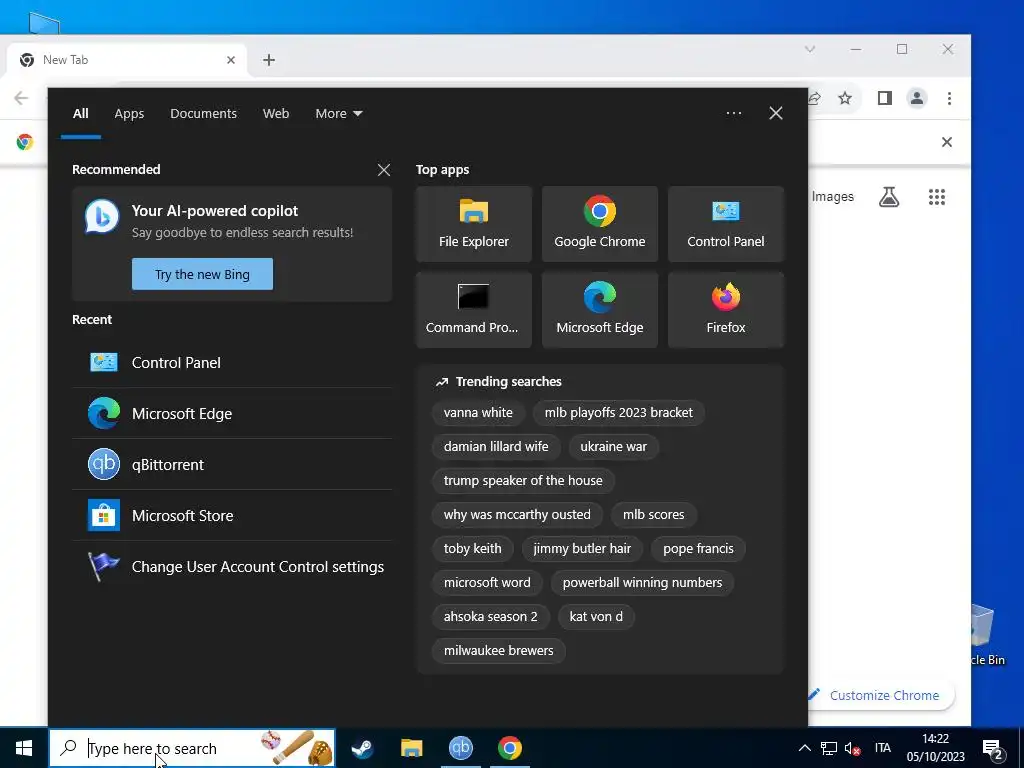
Task: Select trump speaker of the house chip
Action: point(523,481)
